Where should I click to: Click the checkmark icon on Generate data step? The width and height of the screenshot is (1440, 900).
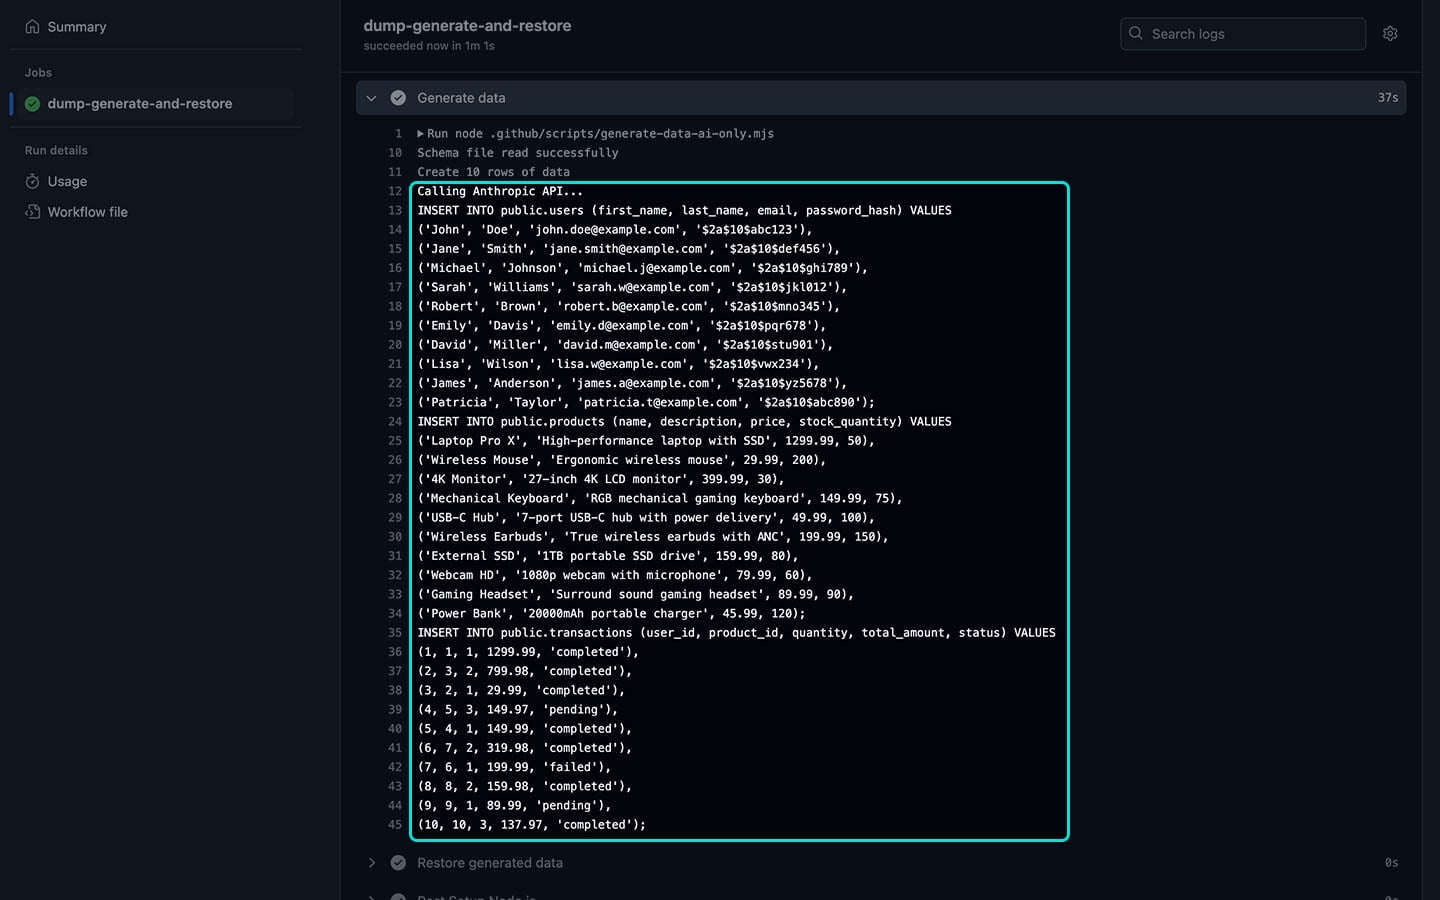point(398,97)
